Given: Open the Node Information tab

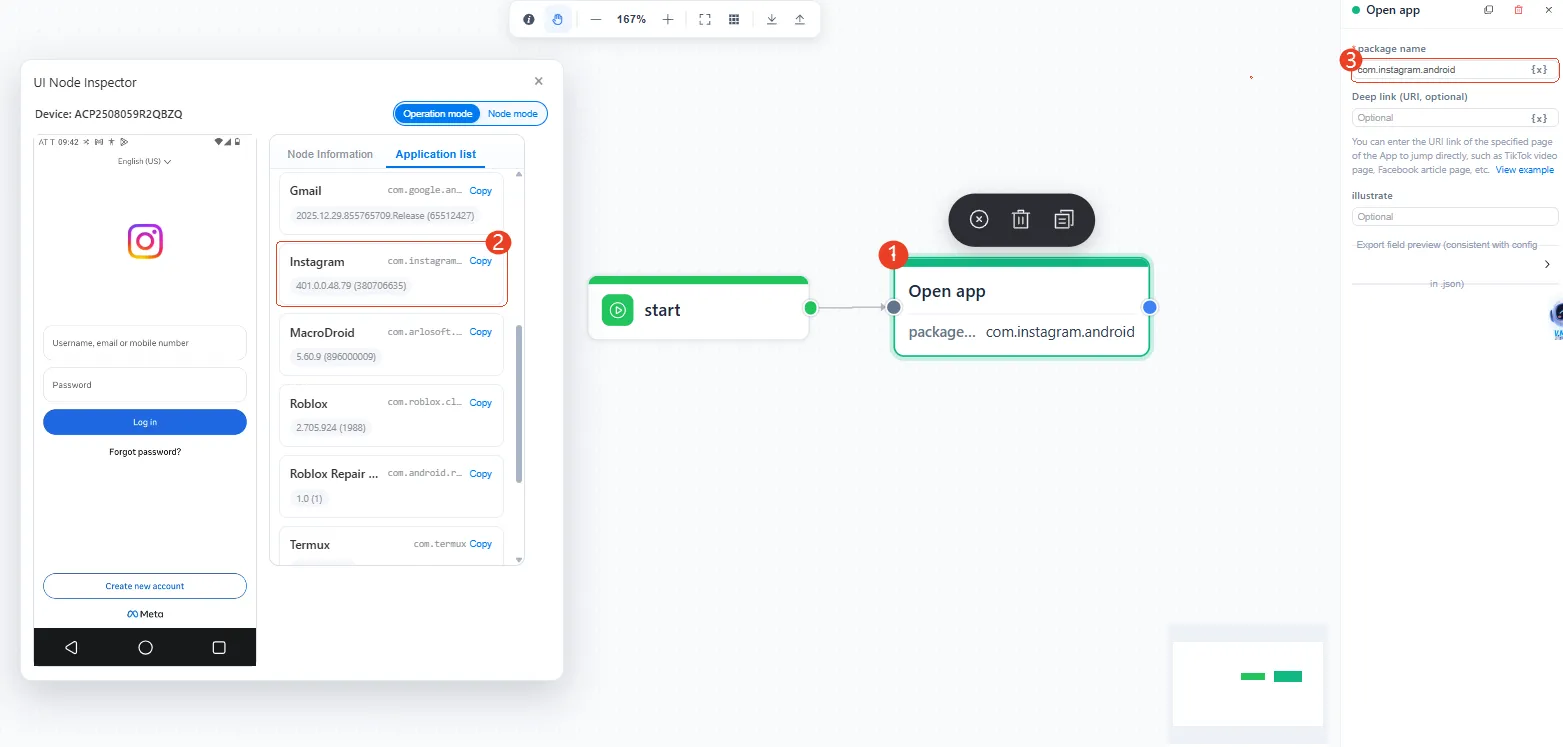Looking at the screenshot, I should pos(330,154).
